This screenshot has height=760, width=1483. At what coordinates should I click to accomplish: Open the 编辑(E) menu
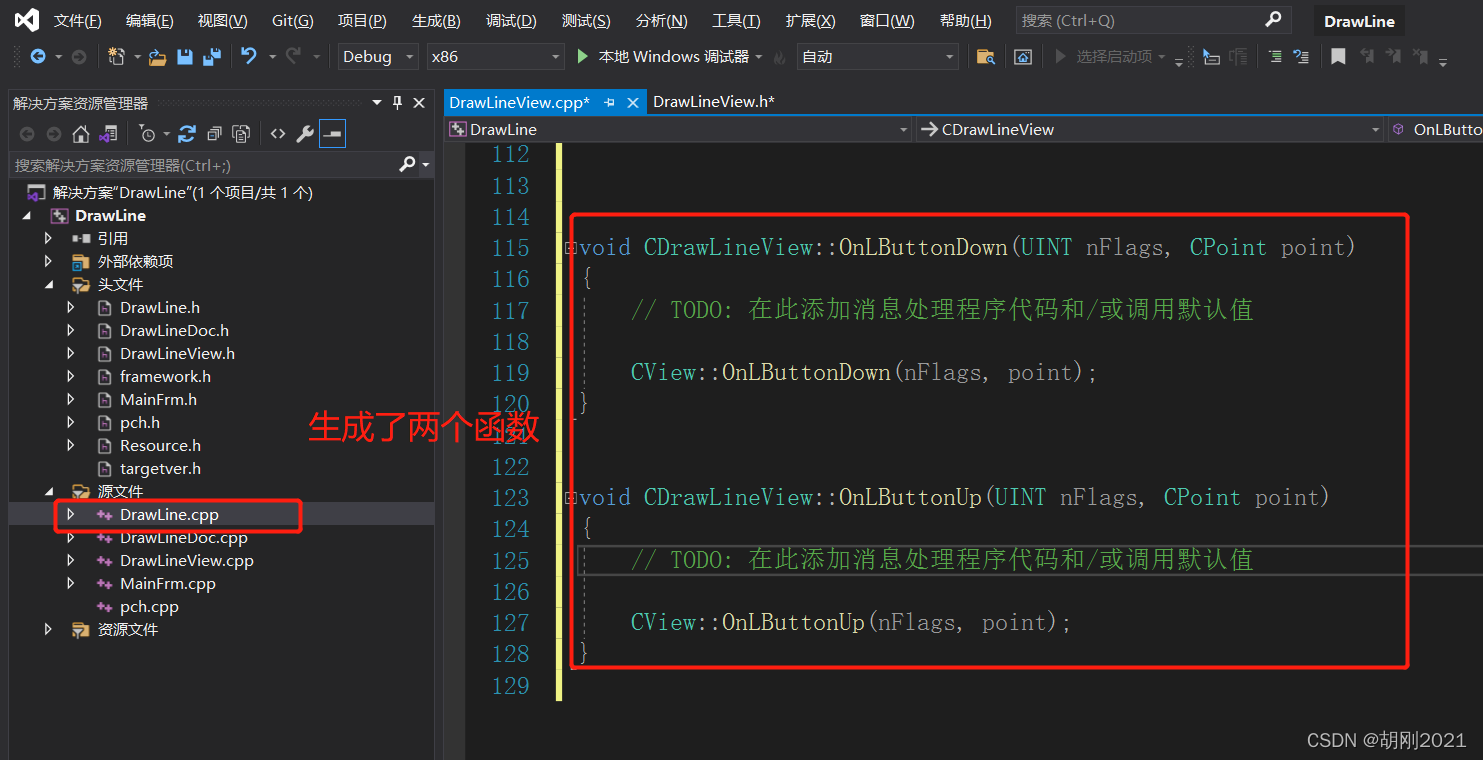tap(150, 21)
